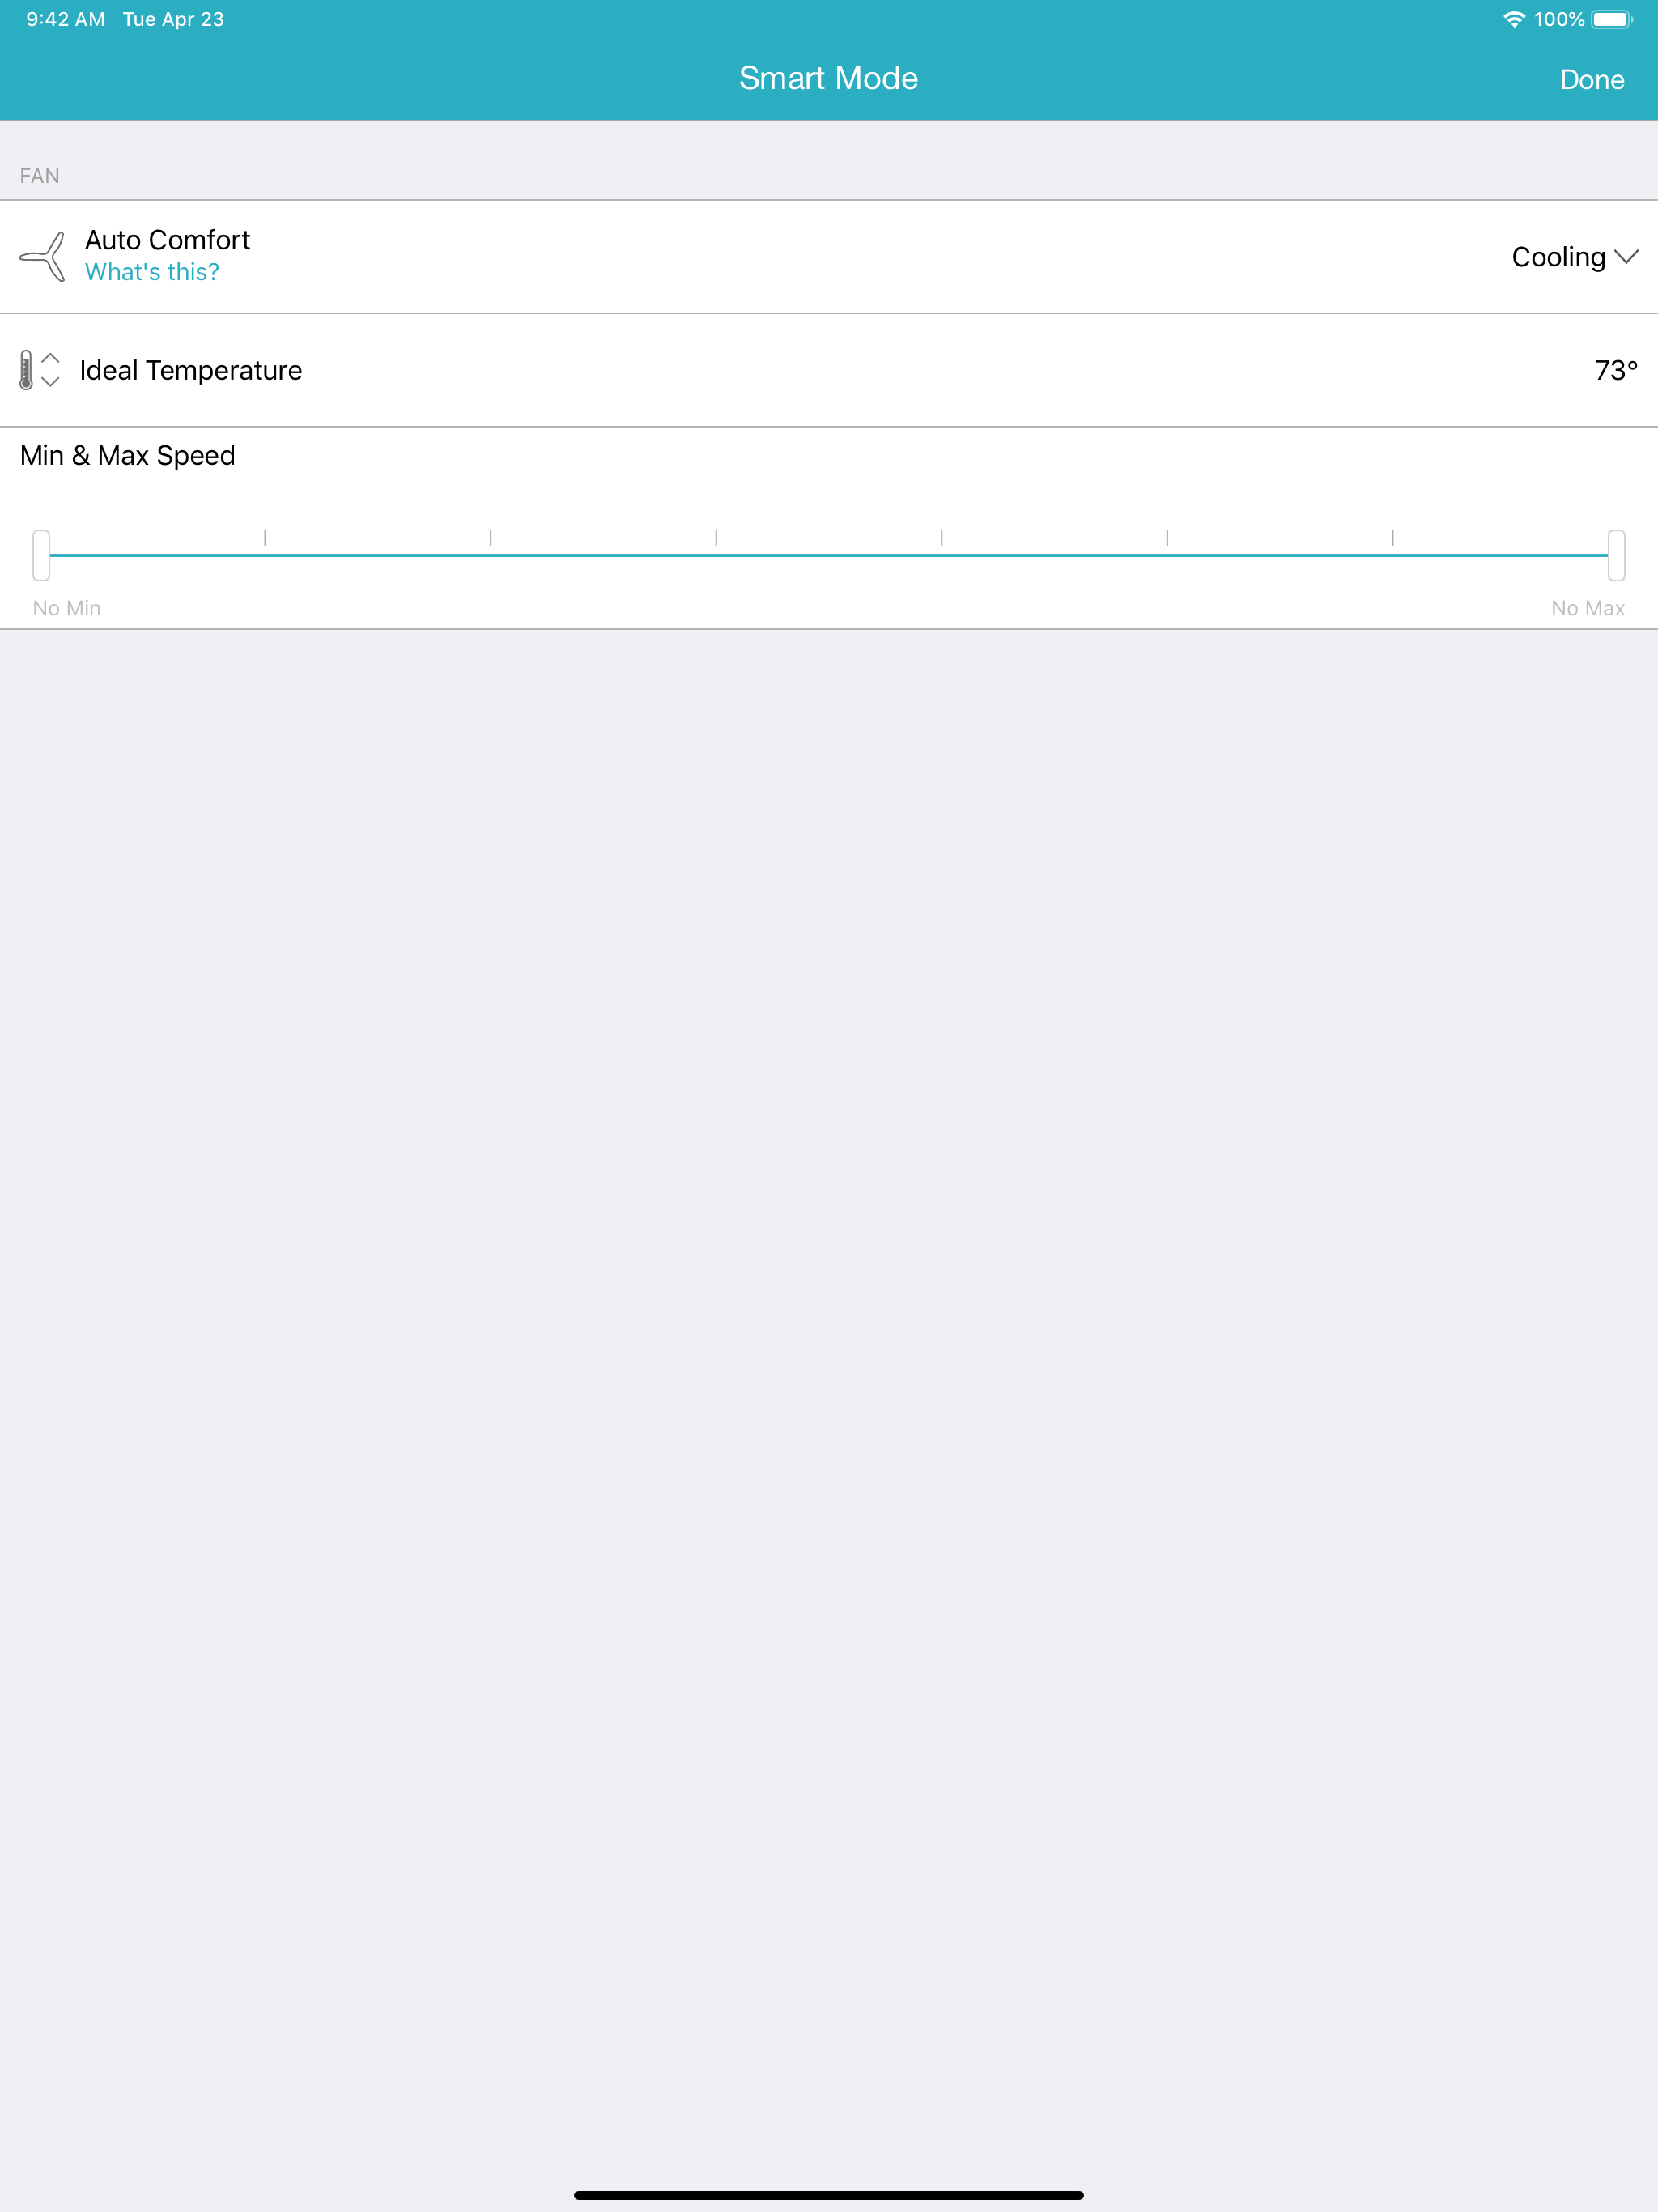Tap the No Min label

67,608
